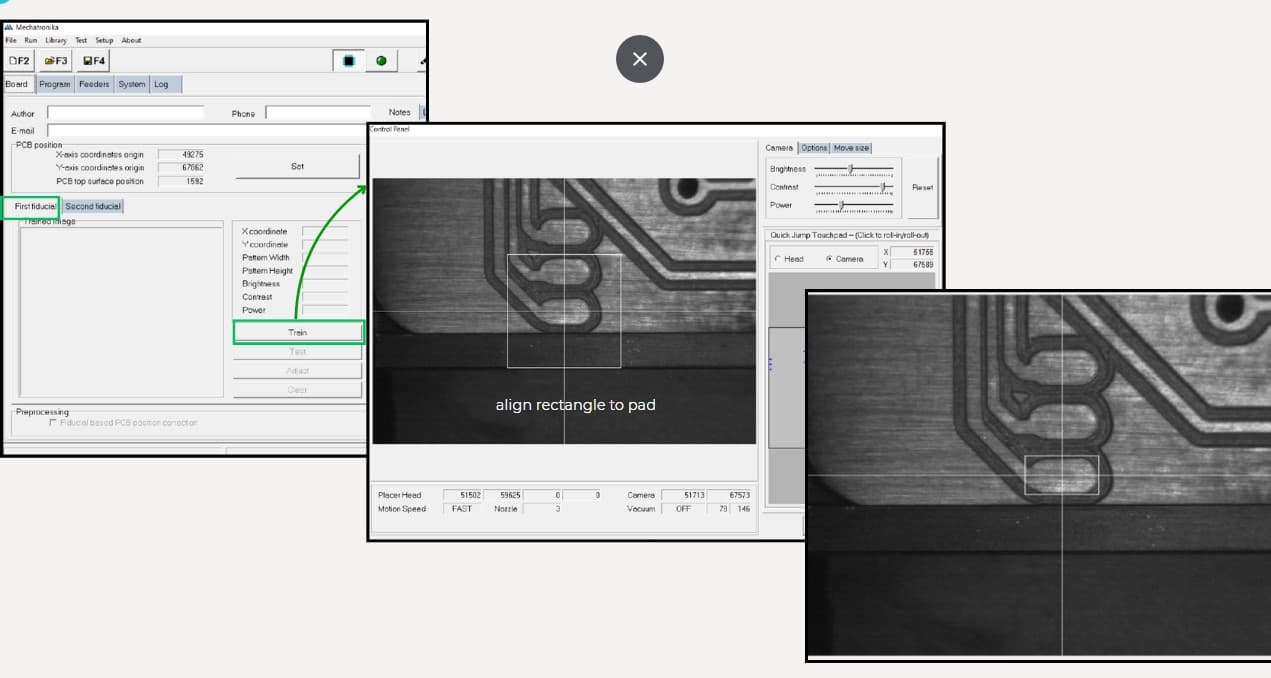Open the Library menu
The image size is (1271, 678).
click(x=56, y=41)
